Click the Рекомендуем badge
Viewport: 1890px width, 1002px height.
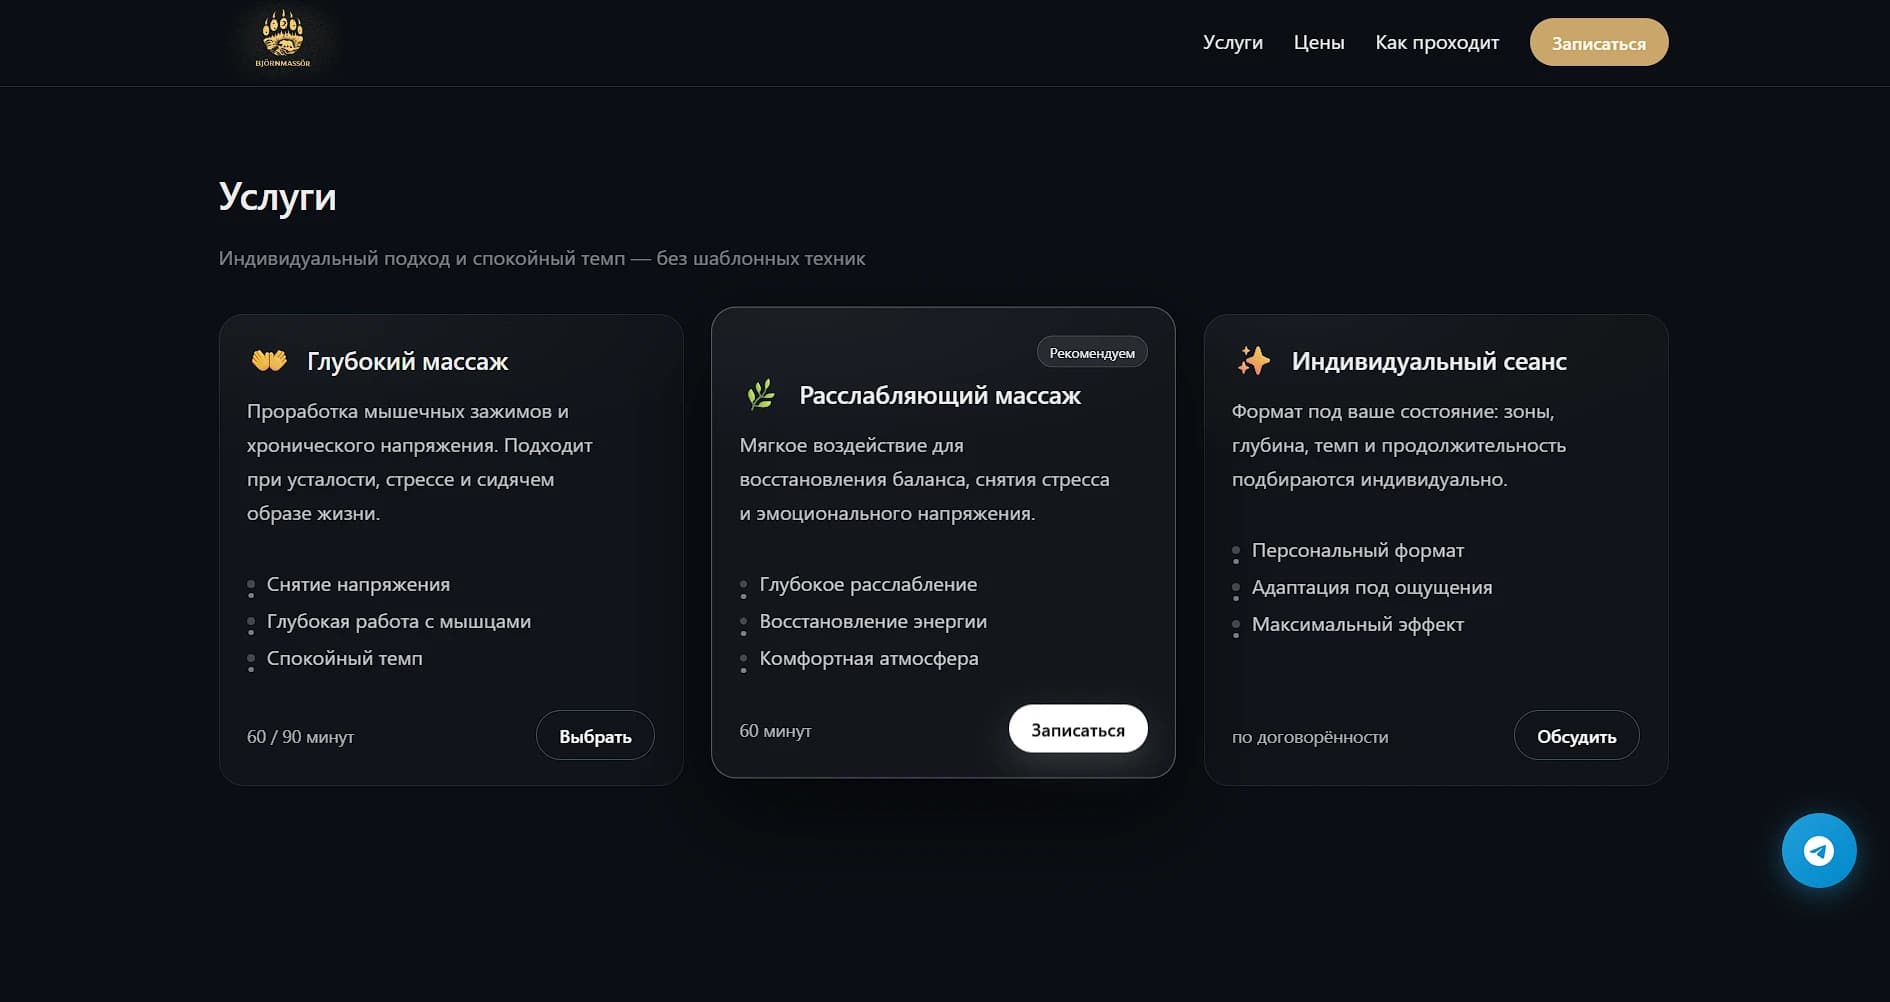(1091, 353)
